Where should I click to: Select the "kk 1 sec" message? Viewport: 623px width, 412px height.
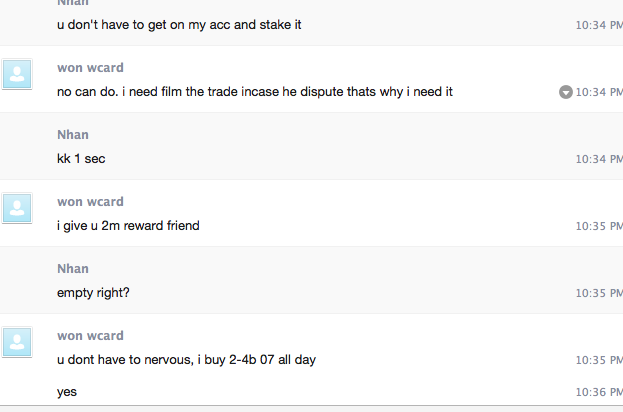coord(81,159)
